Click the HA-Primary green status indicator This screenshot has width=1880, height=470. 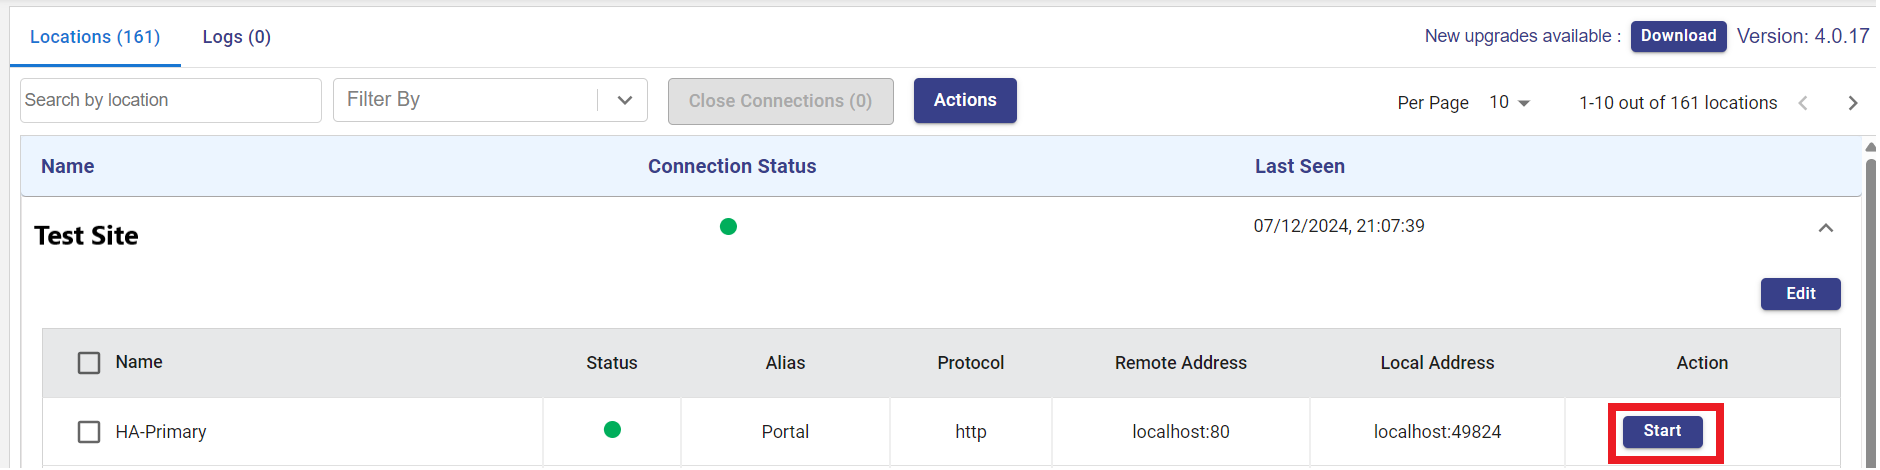click(612, 430)
